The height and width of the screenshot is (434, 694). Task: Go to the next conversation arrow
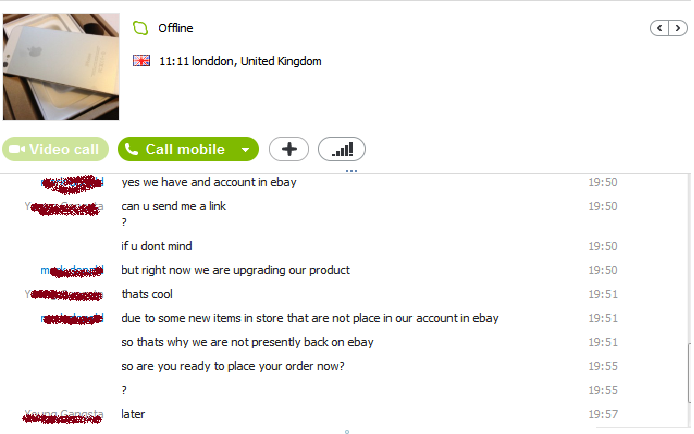[678, 28]
